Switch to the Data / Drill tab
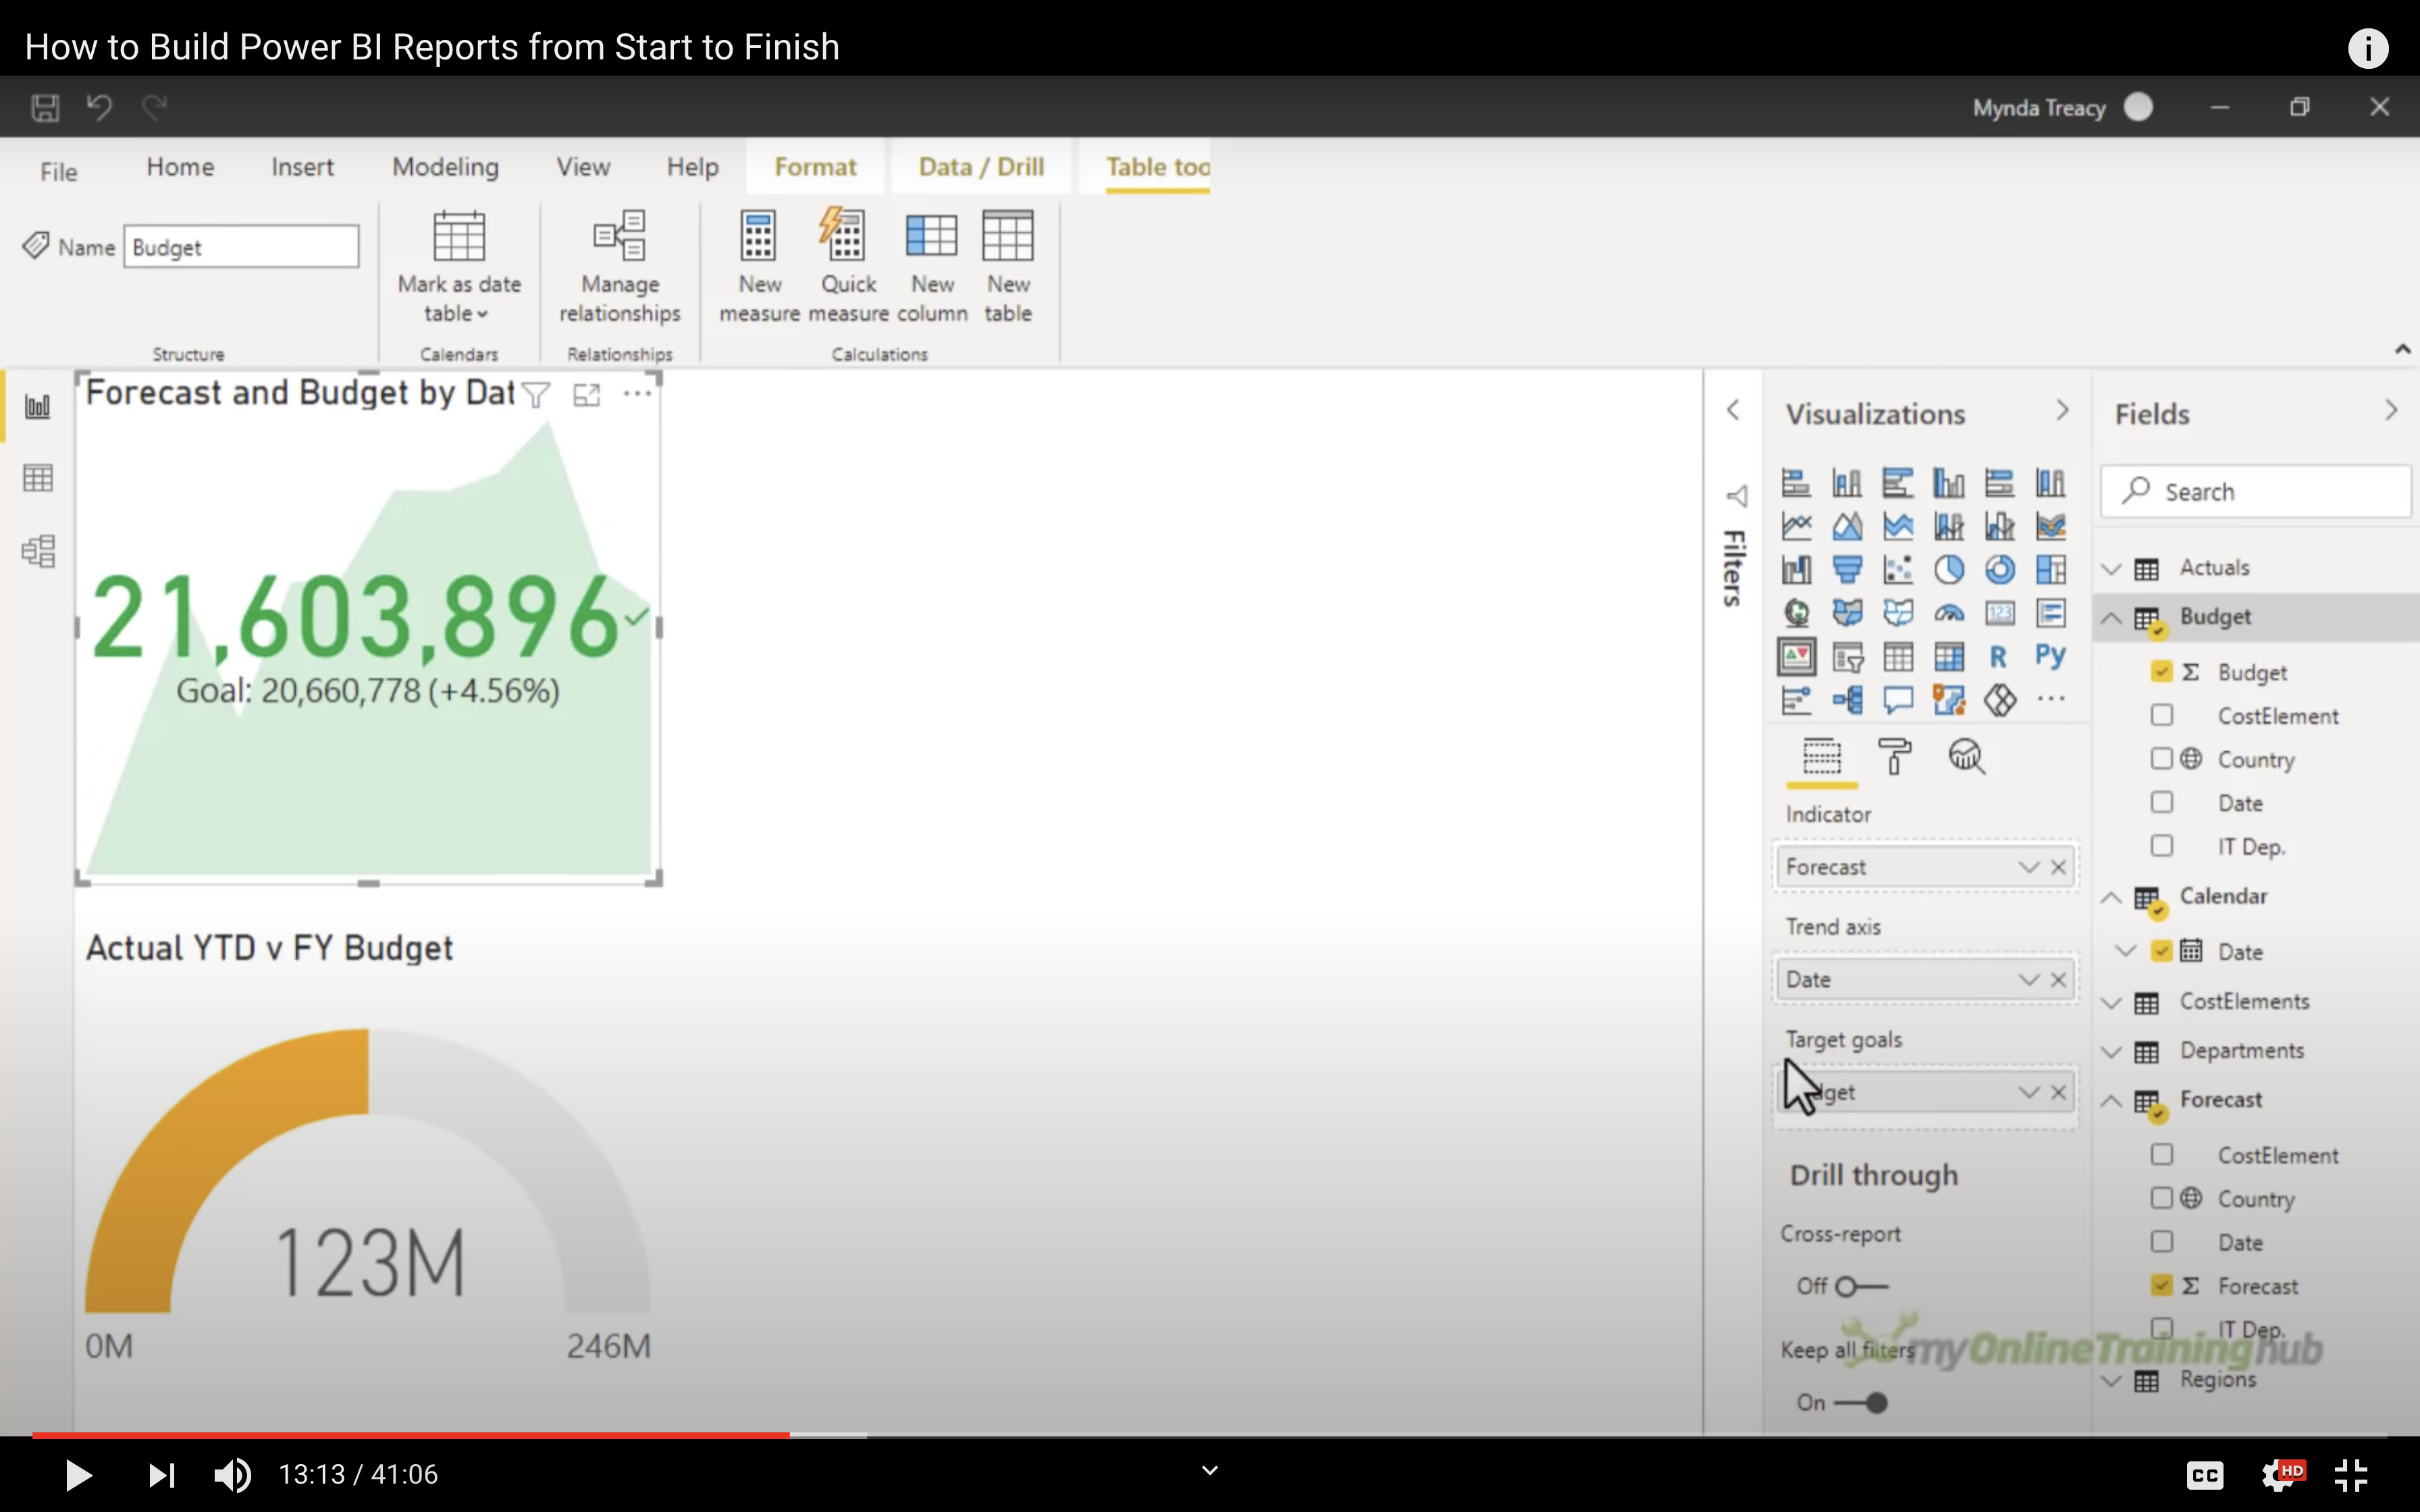 tap(980, 167)
